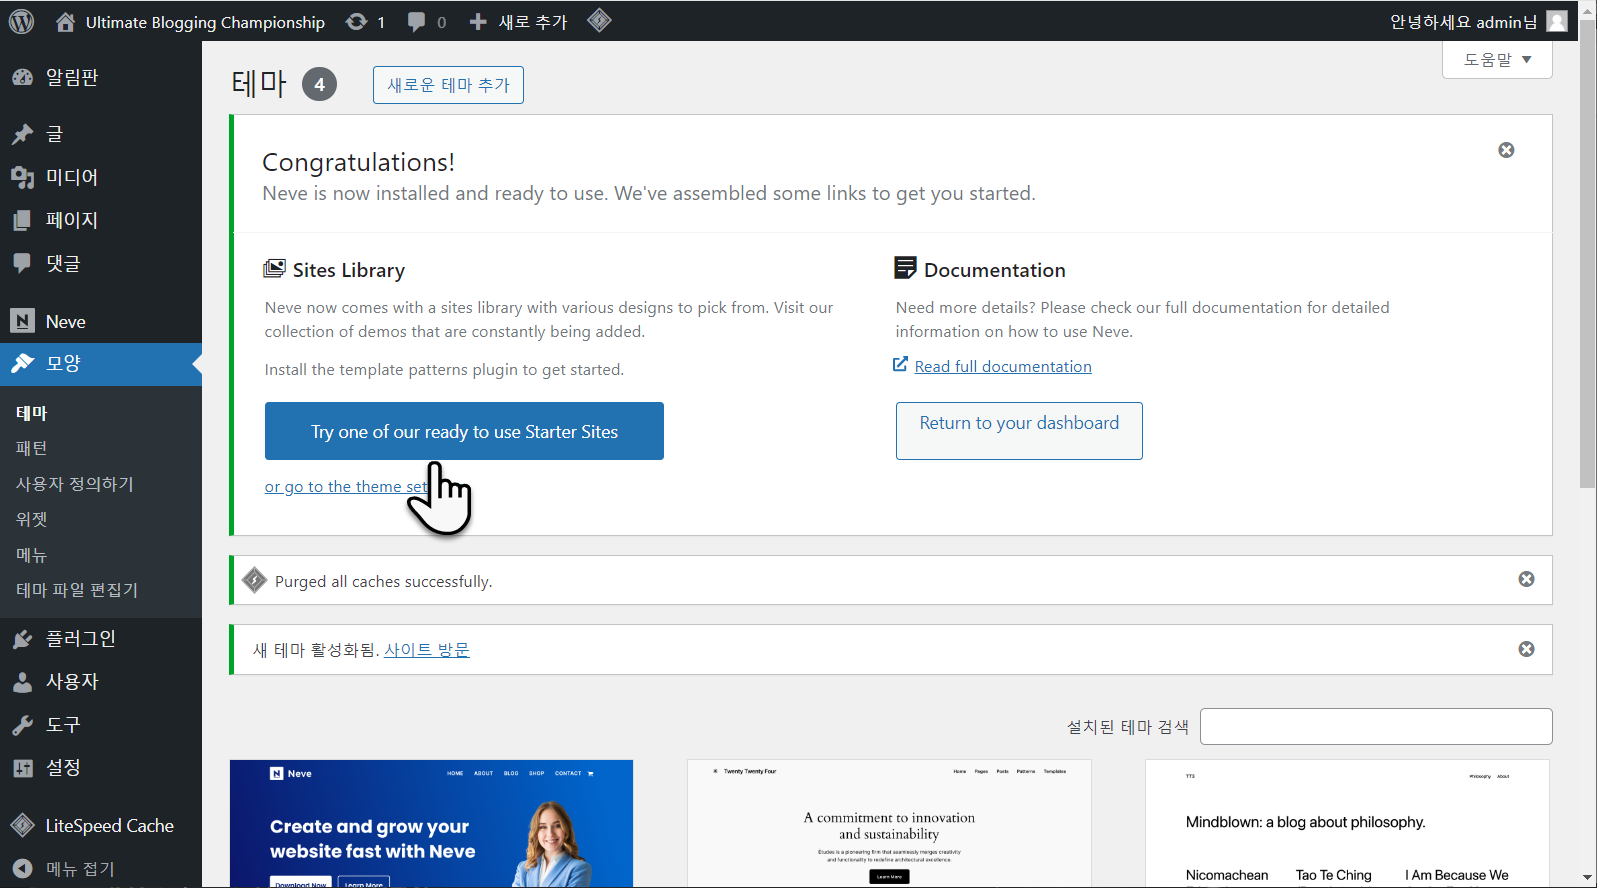Open the 위젯 widgets submenu
Screen dimensions: 1597x888
point(32,519)
